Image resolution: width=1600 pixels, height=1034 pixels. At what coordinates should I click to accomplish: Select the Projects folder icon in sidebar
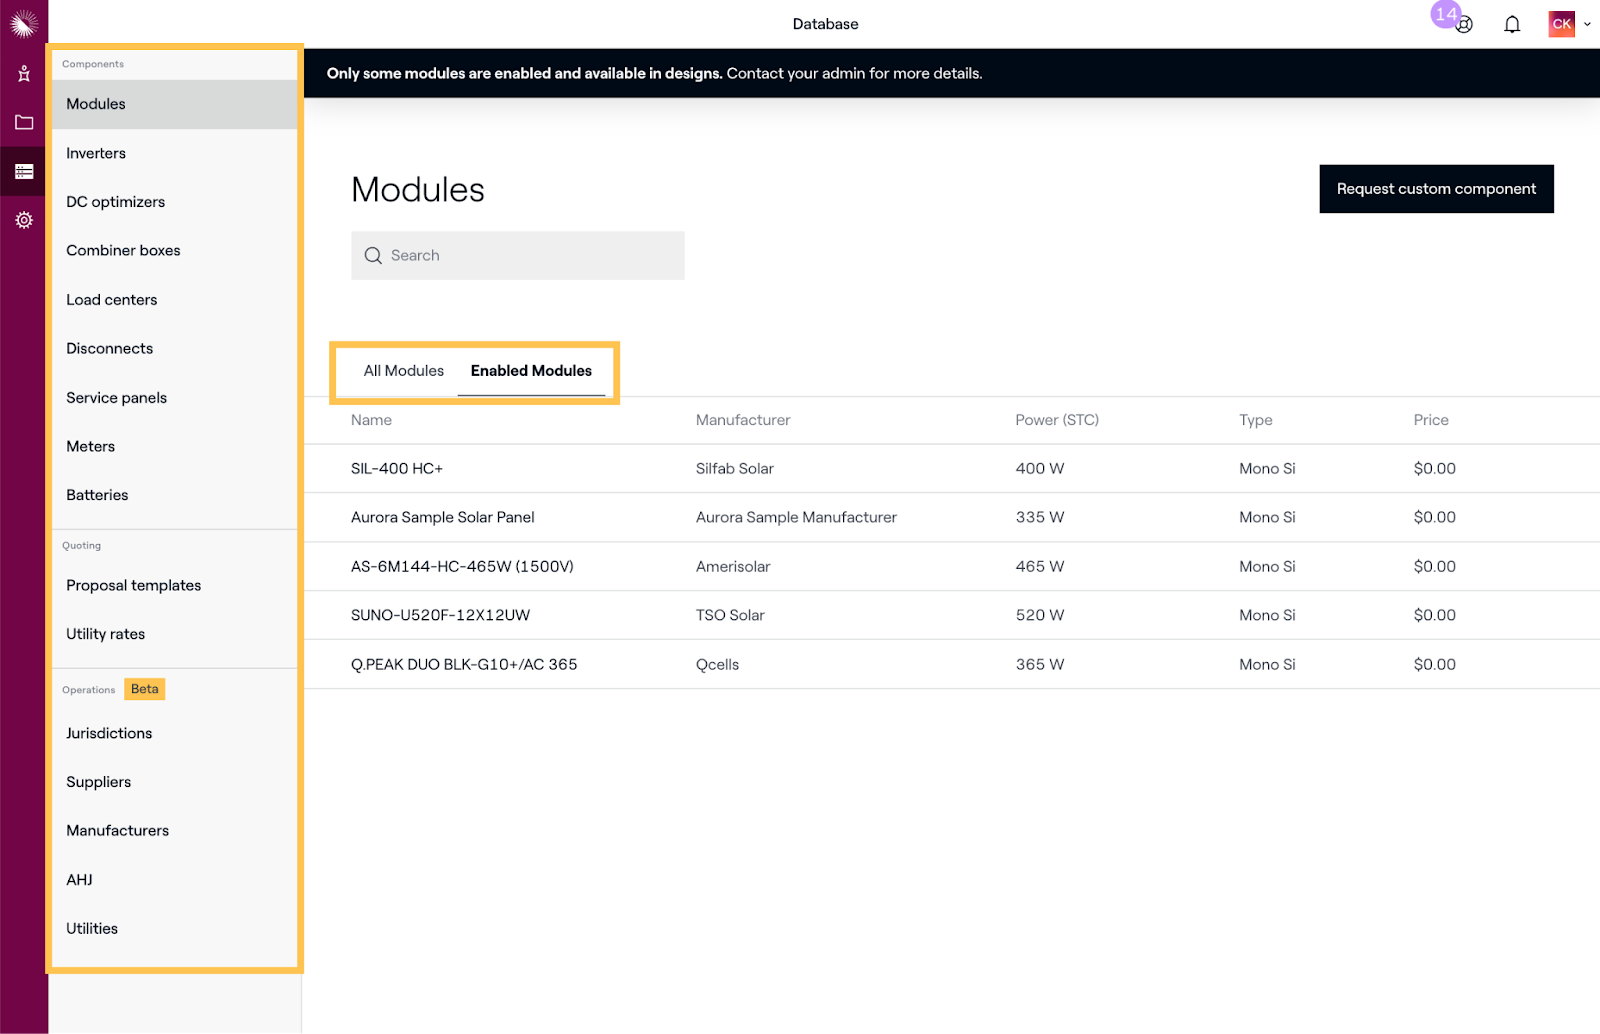[23, 122]
